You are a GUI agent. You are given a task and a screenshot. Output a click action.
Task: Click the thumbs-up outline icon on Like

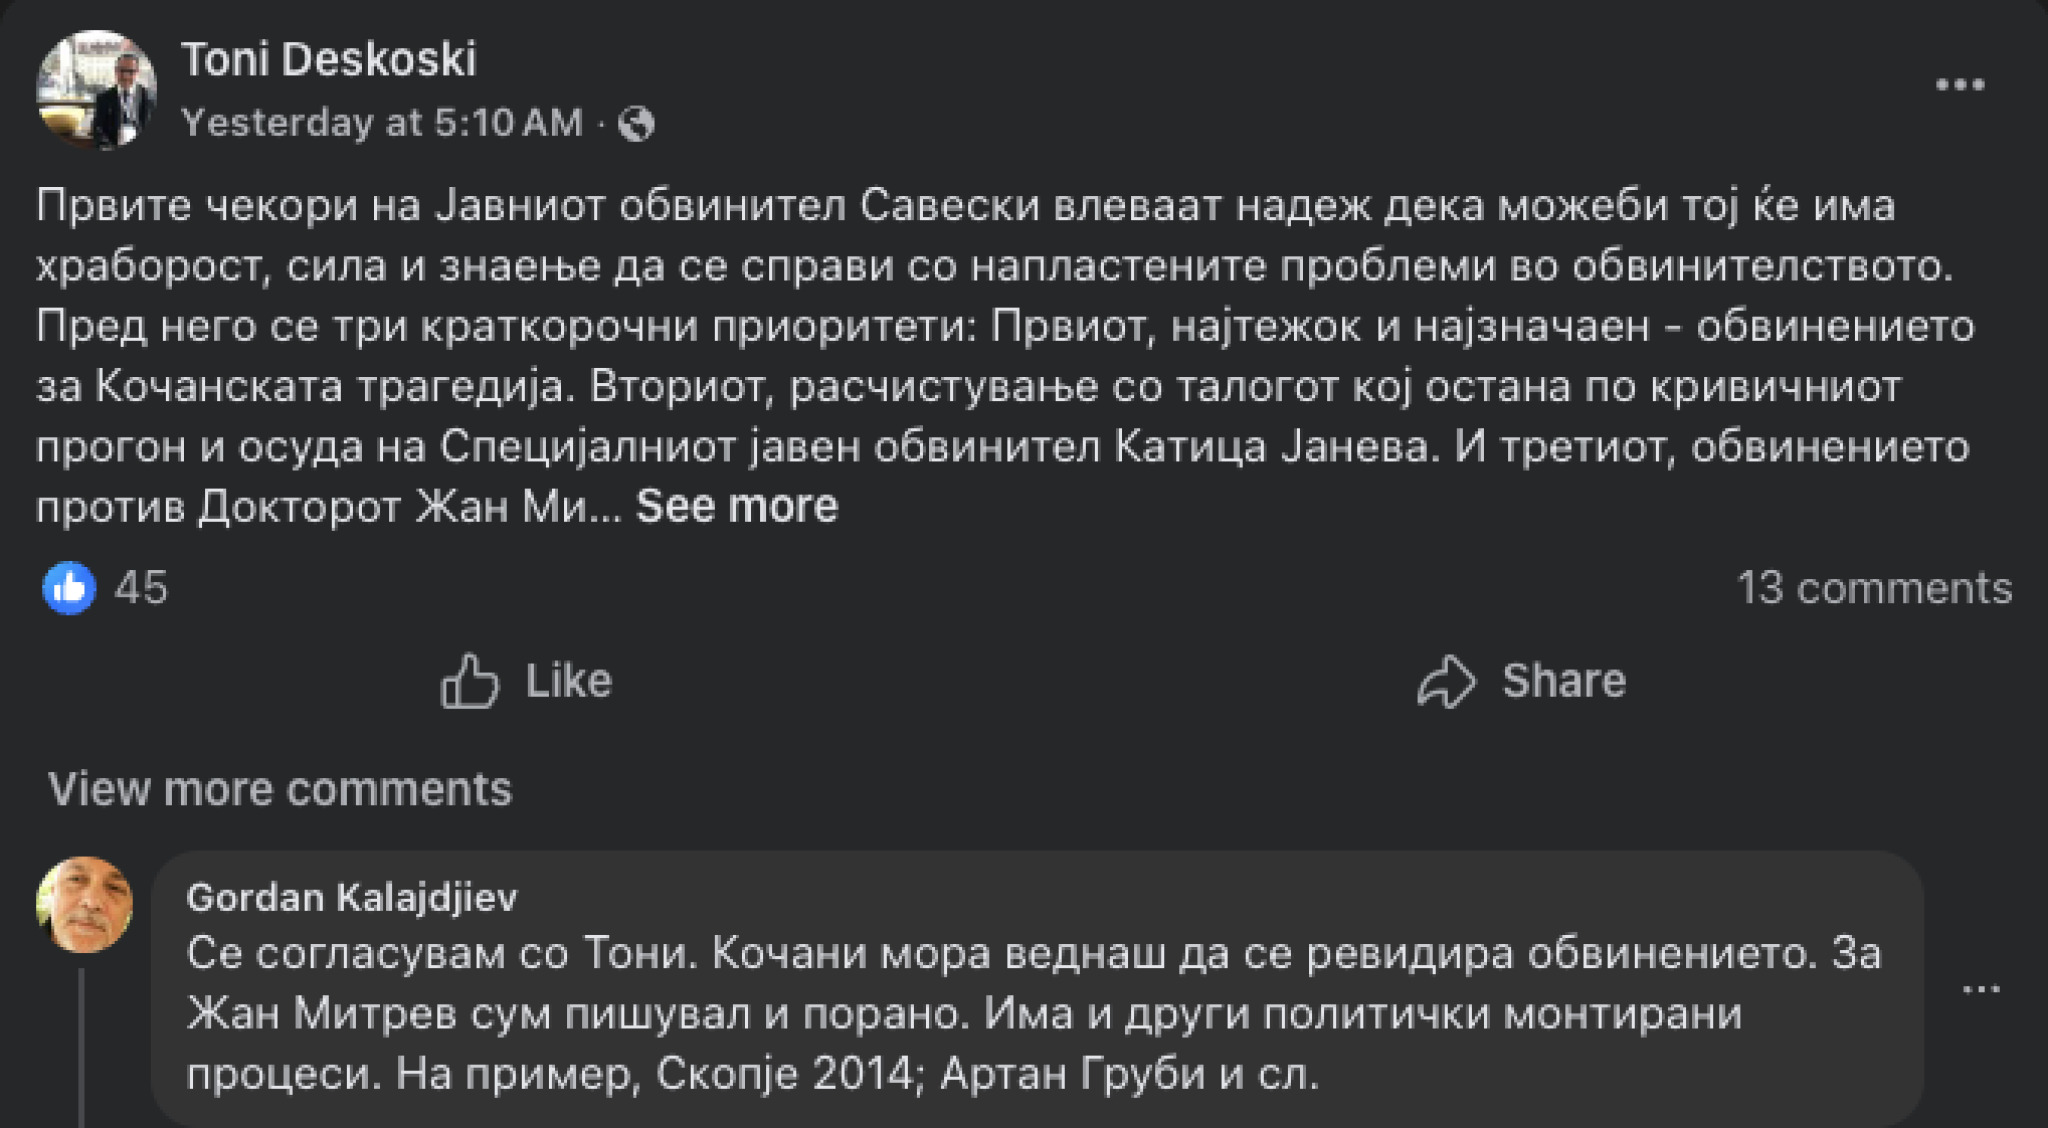tap(469, 682)
